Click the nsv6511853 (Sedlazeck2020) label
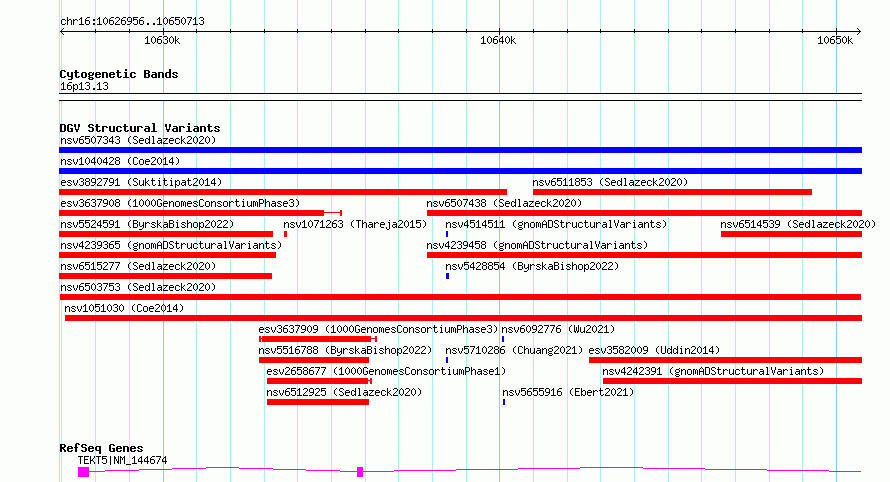Image resolution: width=890 pixels, height=482 pixels. click(610, 182)
